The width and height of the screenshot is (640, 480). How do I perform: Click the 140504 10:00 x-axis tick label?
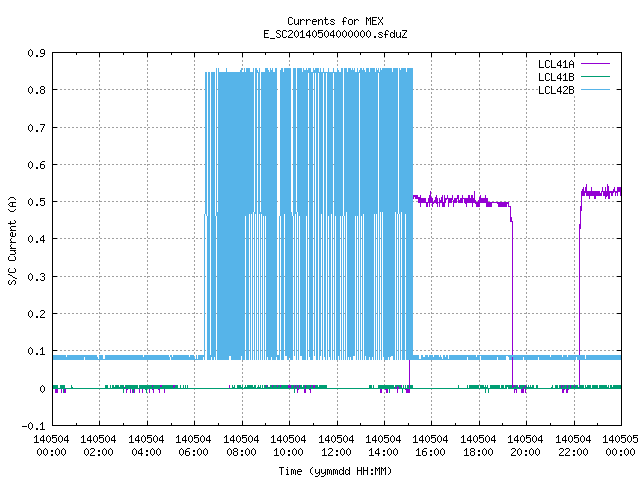pos(288,446)
